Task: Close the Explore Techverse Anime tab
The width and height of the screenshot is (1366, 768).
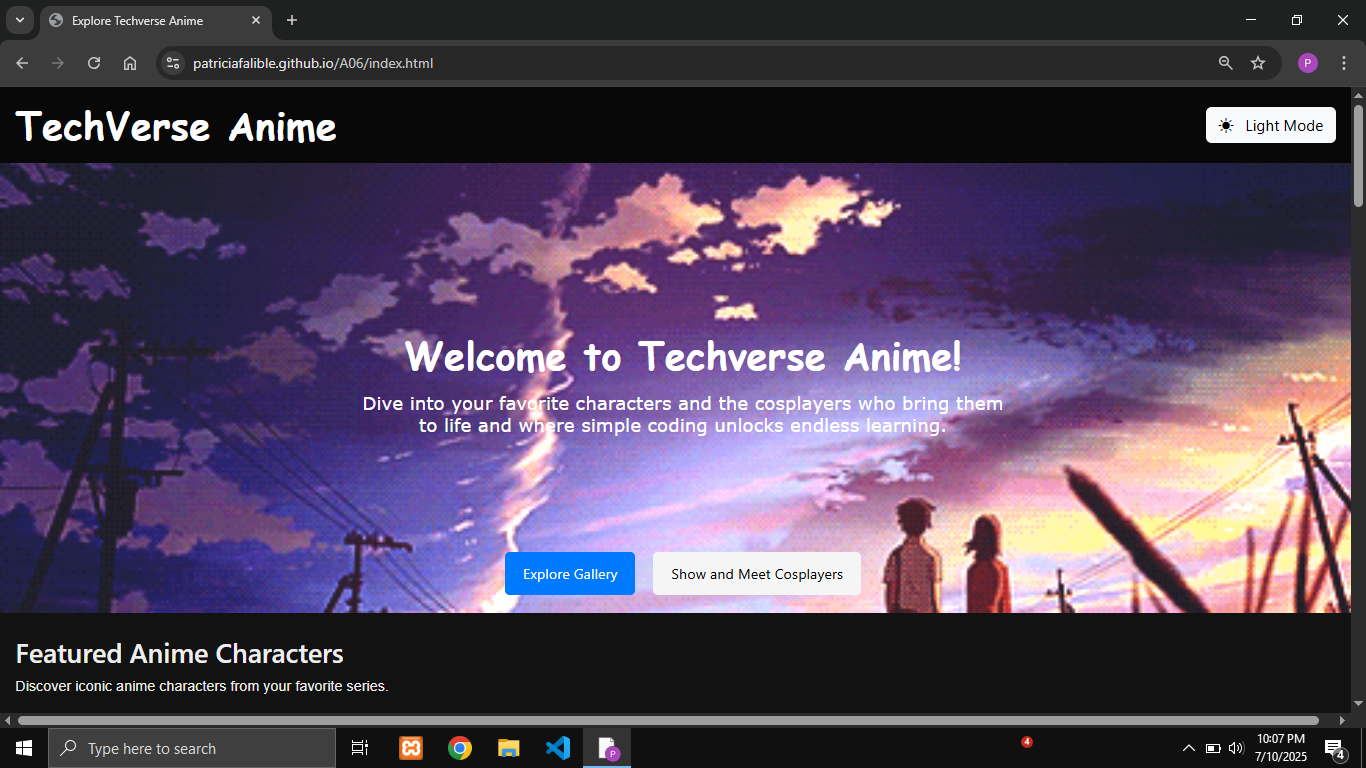Action: 256,20
